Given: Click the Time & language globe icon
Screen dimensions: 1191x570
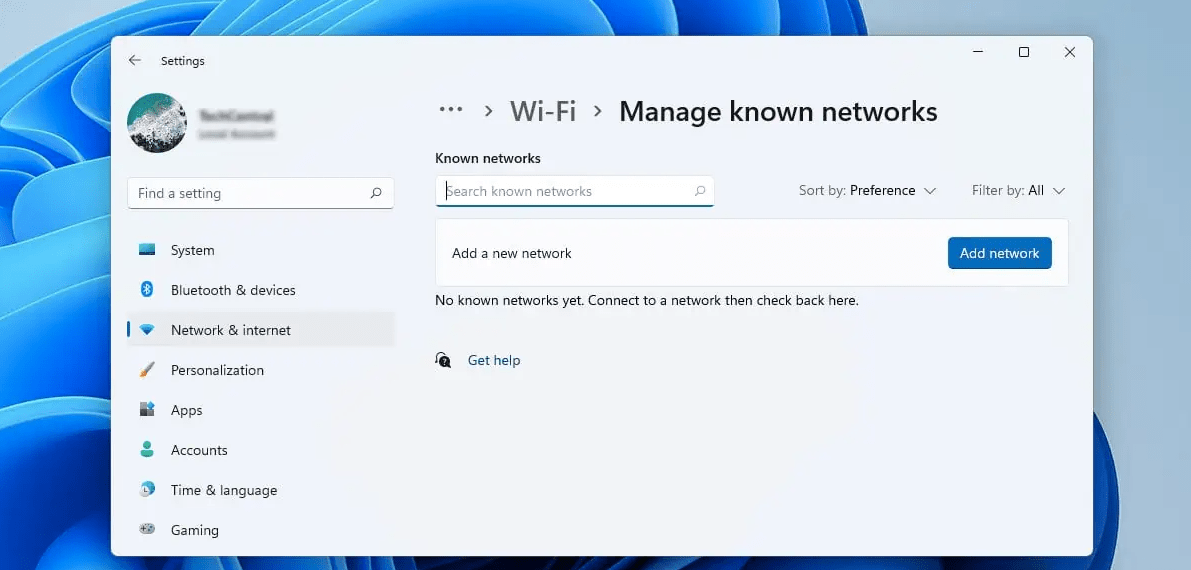Looking at the screenshot, I should (147, 490).
